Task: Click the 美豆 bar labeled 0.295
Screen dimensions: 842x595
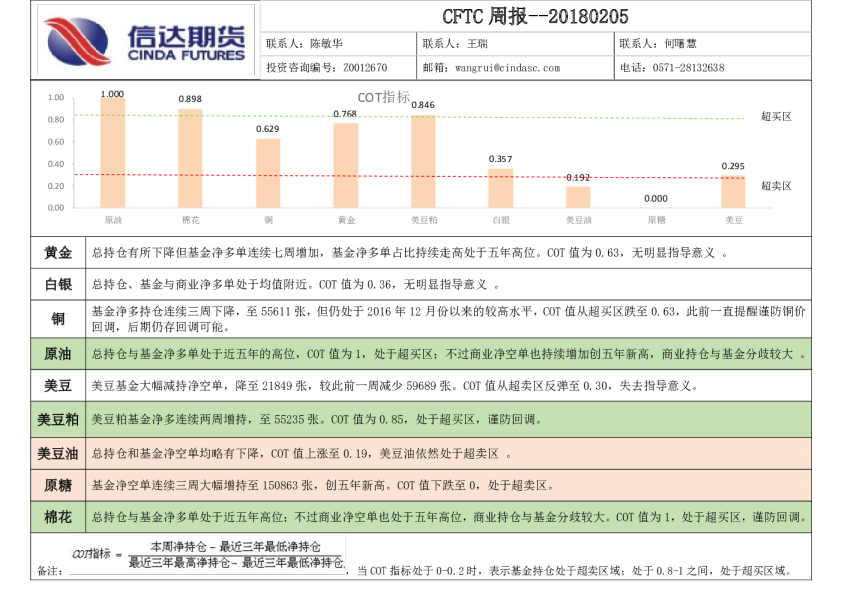Action: (733, 191)
